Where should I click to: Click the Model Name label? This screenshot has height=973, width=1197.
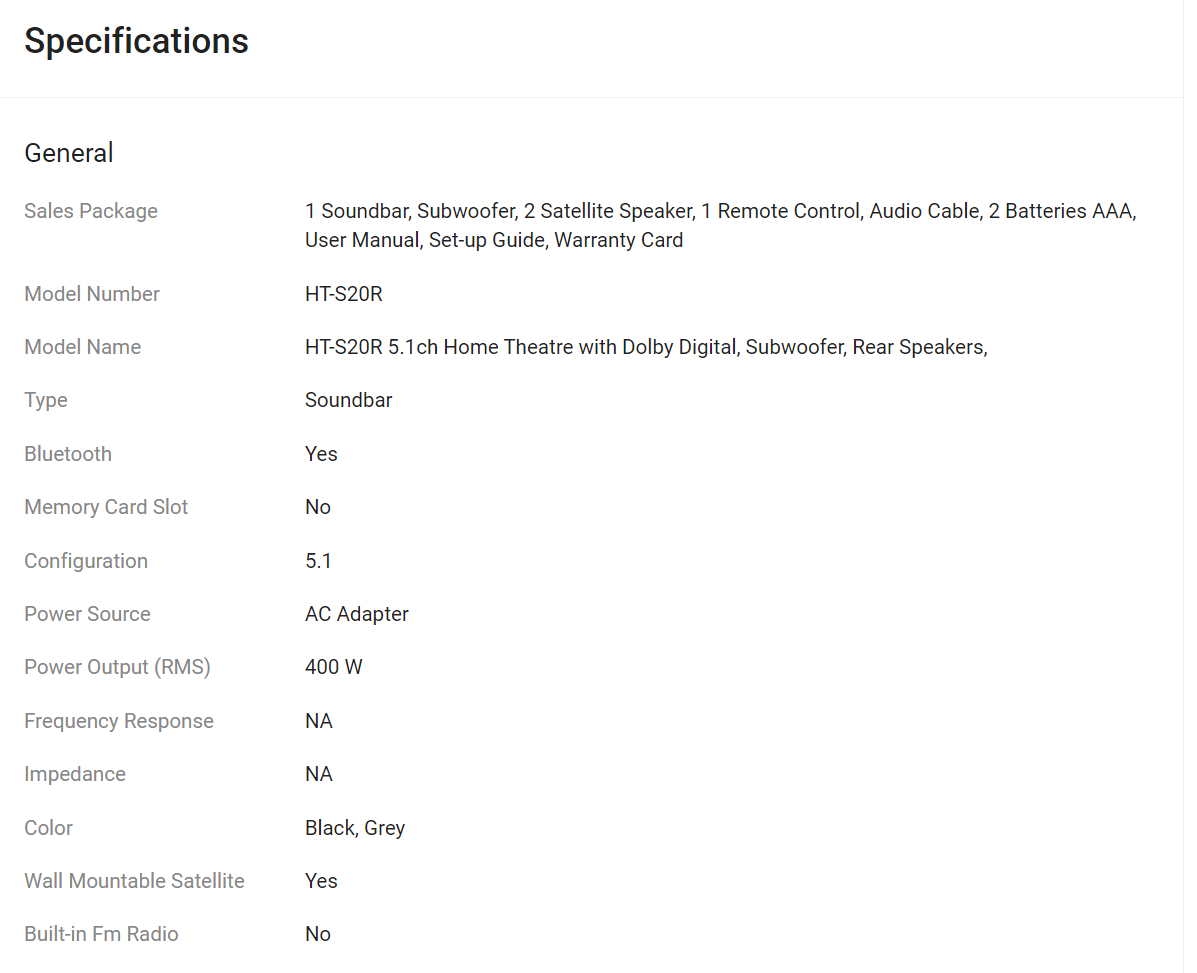coord(82,346)
